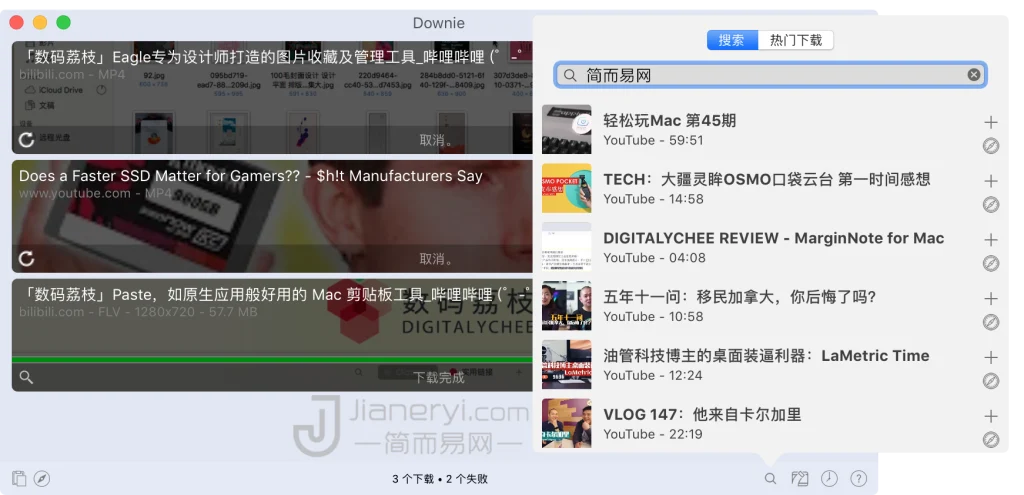This screenshot has width=1024, height=495.
Task: Open download history clock icon
Action: 829,479
